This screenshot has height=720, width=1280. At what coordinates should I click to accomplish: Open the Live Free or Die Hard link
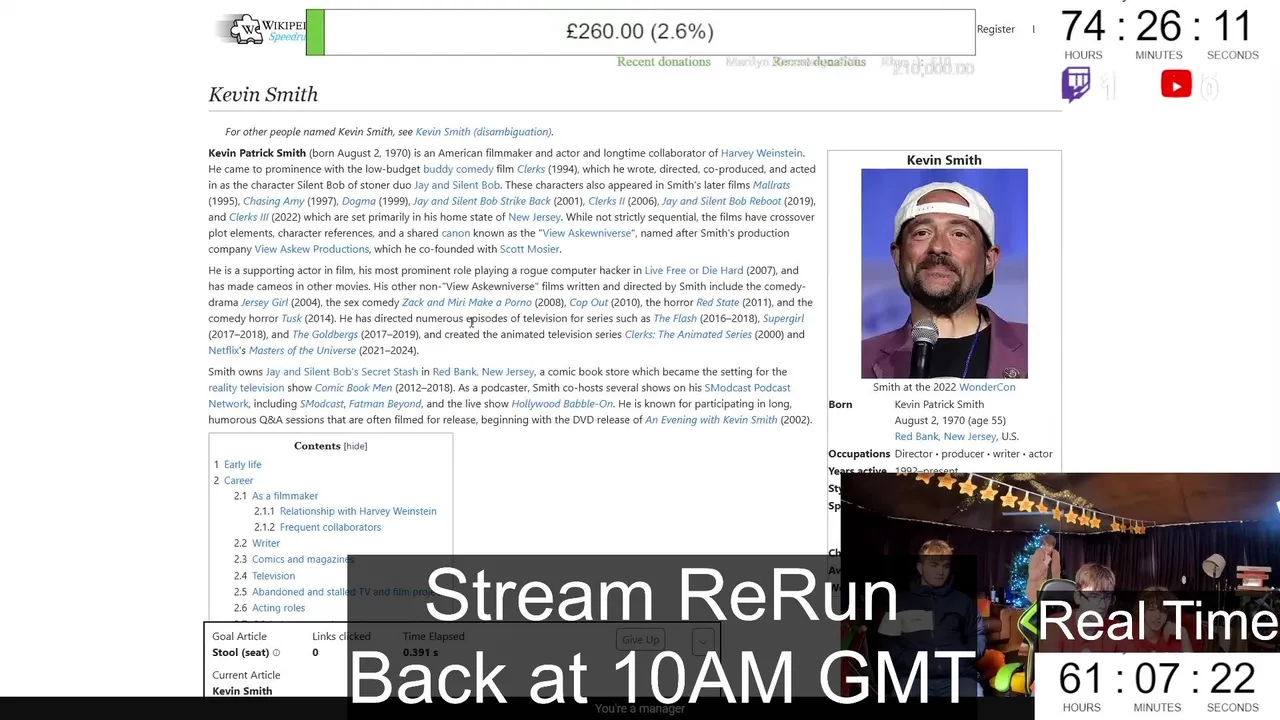click(x=694, y=270)
